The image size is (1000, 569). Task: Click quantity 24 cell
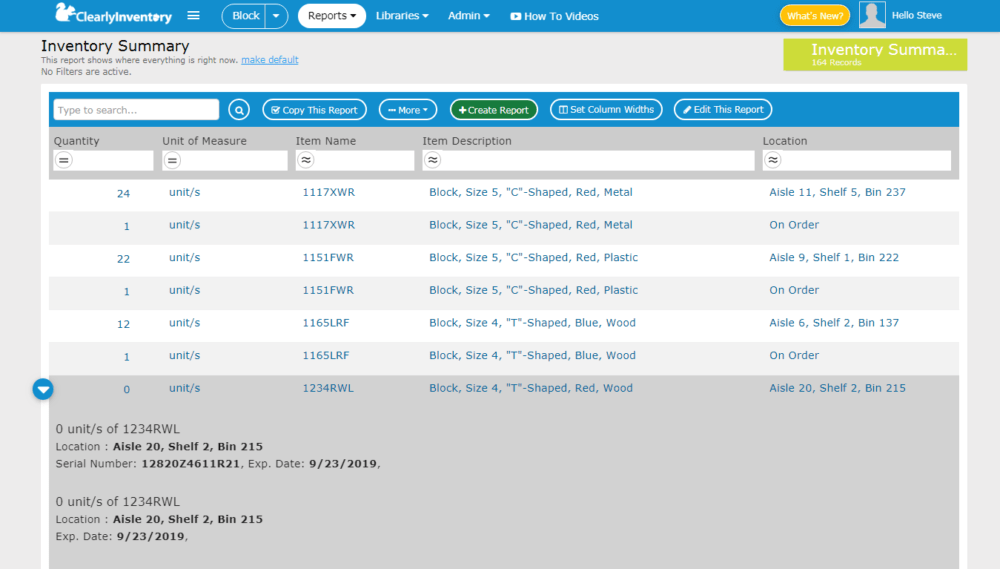(x=123, y=193)
